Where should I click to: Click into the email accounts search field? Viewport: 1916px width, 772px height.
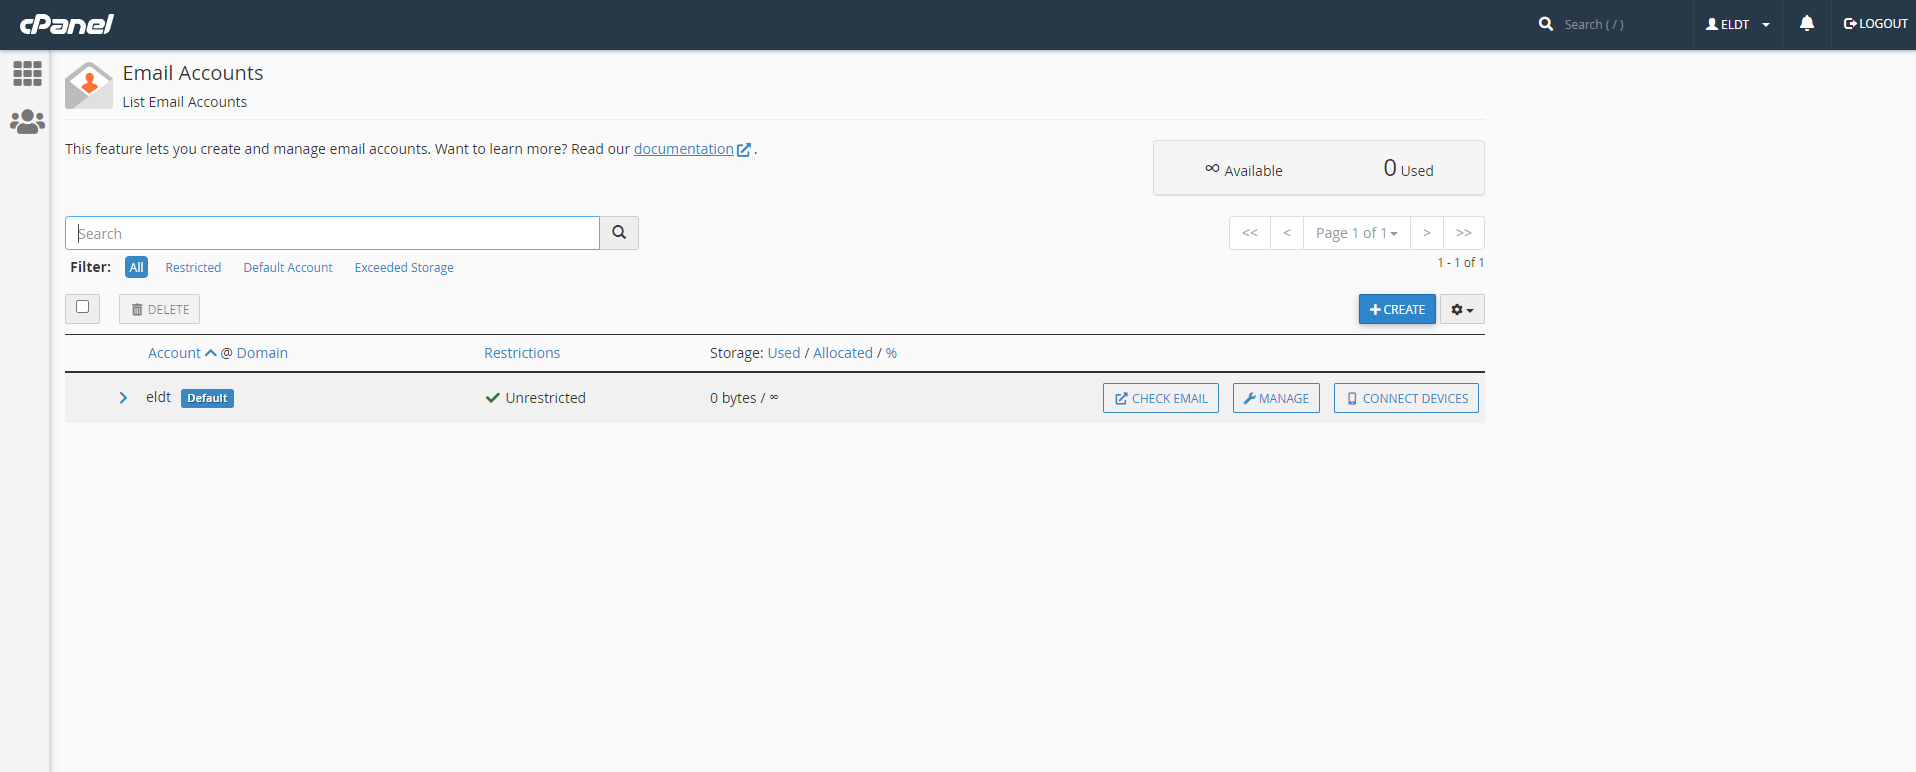click(x=332, y=233)
